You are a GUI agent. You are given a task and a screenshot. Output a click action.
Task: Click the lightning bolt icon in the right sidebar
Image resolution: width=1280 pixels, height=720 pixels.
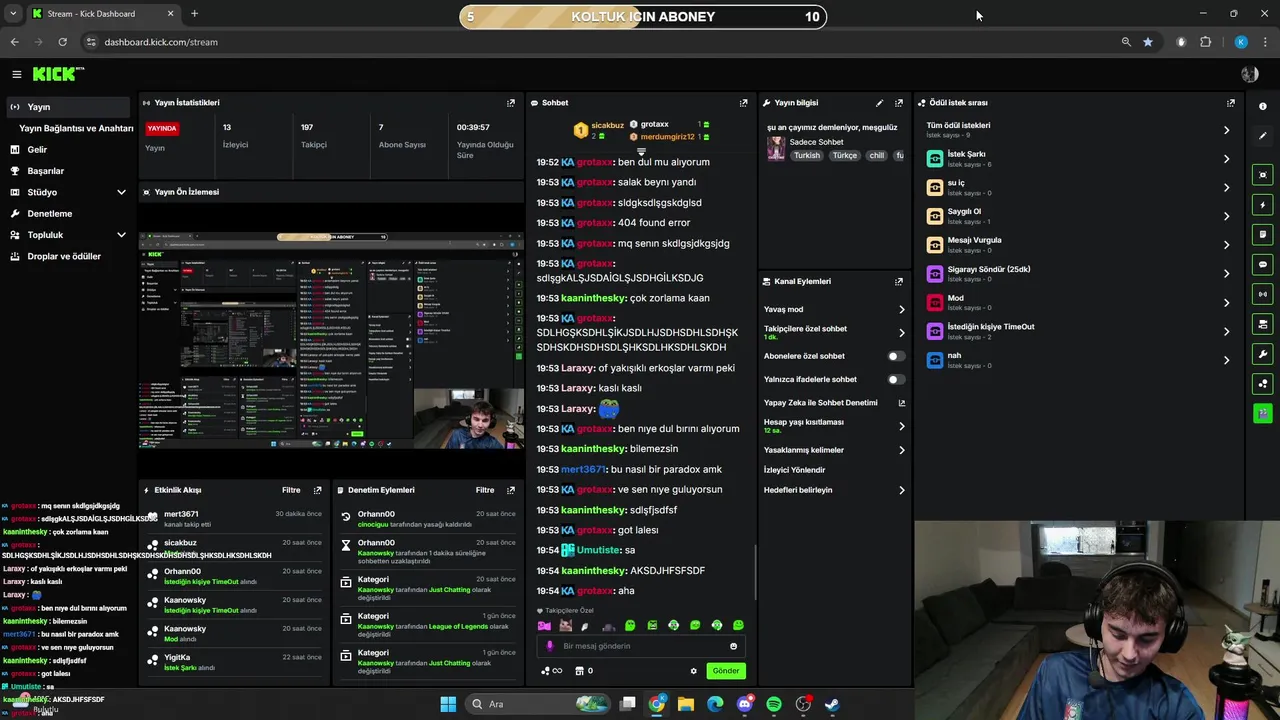(x=1263, y=205)
